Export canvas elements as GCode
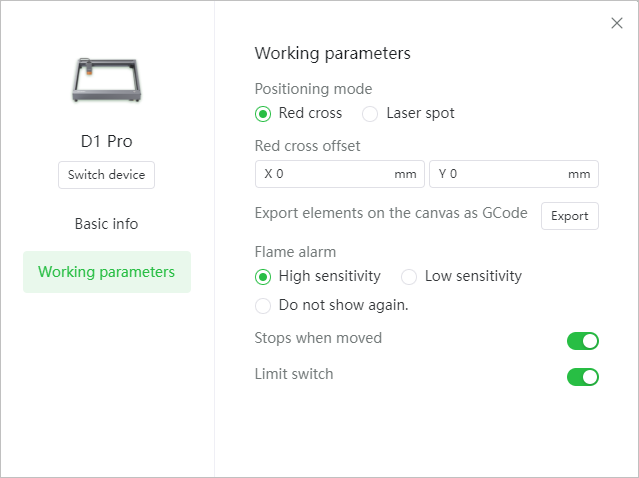Screen dimensions: 639x478 coord(569,216)
